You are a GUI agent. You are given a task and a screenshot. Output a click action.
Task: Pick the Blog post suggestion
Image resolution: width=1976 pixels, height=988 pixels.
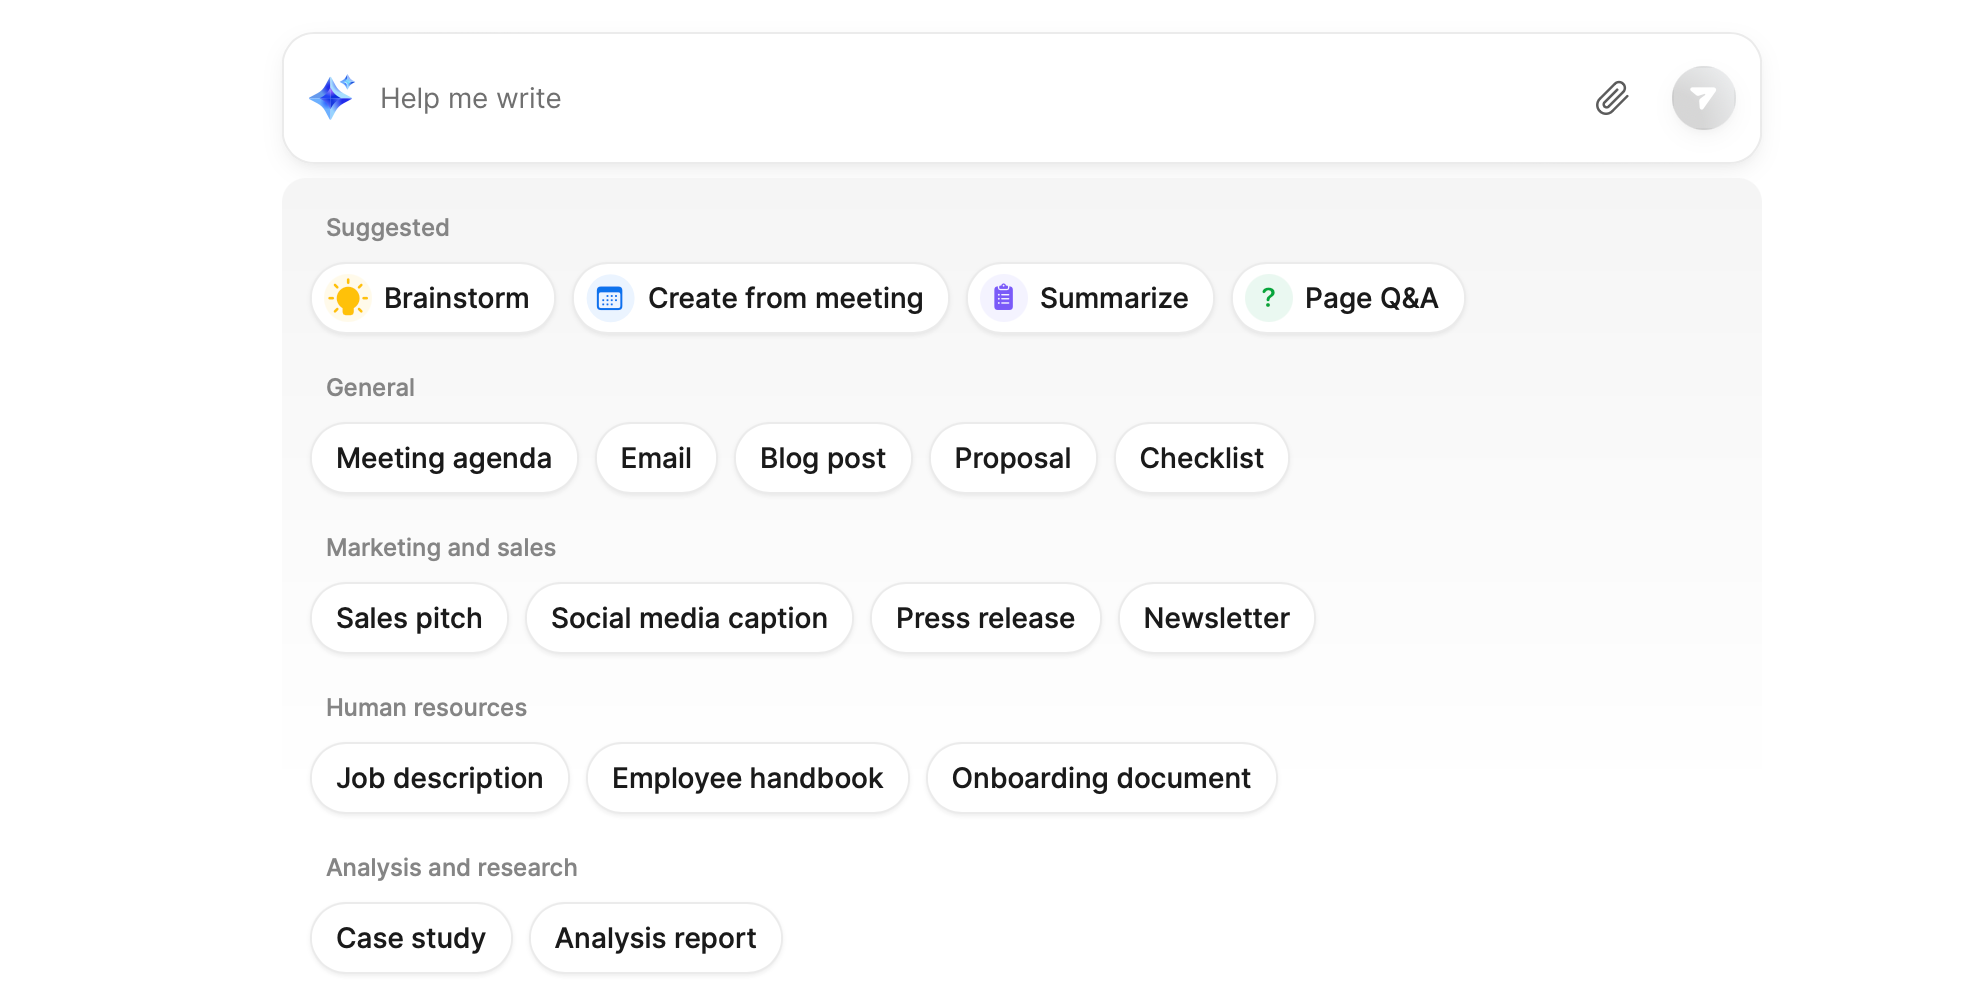coord(822,458)
